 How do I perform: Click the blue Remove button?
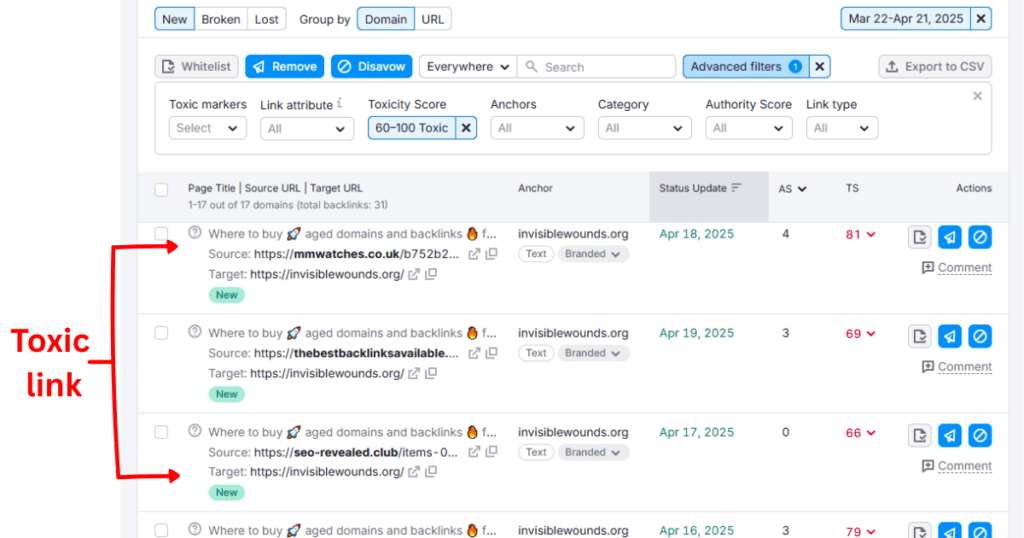click(x=285, y=67)
